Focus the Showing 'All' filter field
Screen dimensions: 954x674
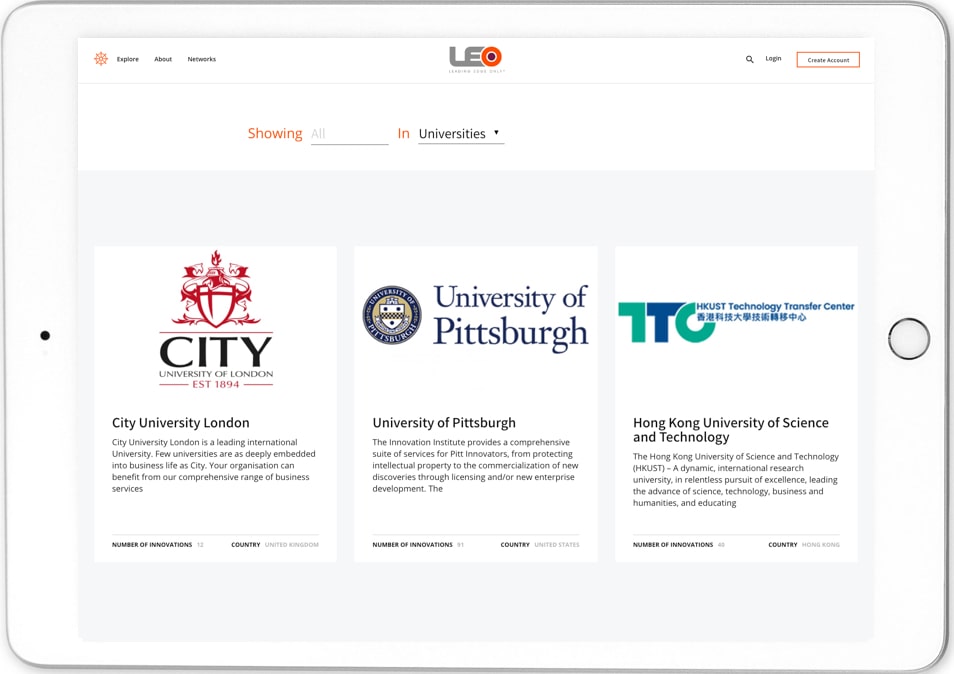tap(349, 134)
